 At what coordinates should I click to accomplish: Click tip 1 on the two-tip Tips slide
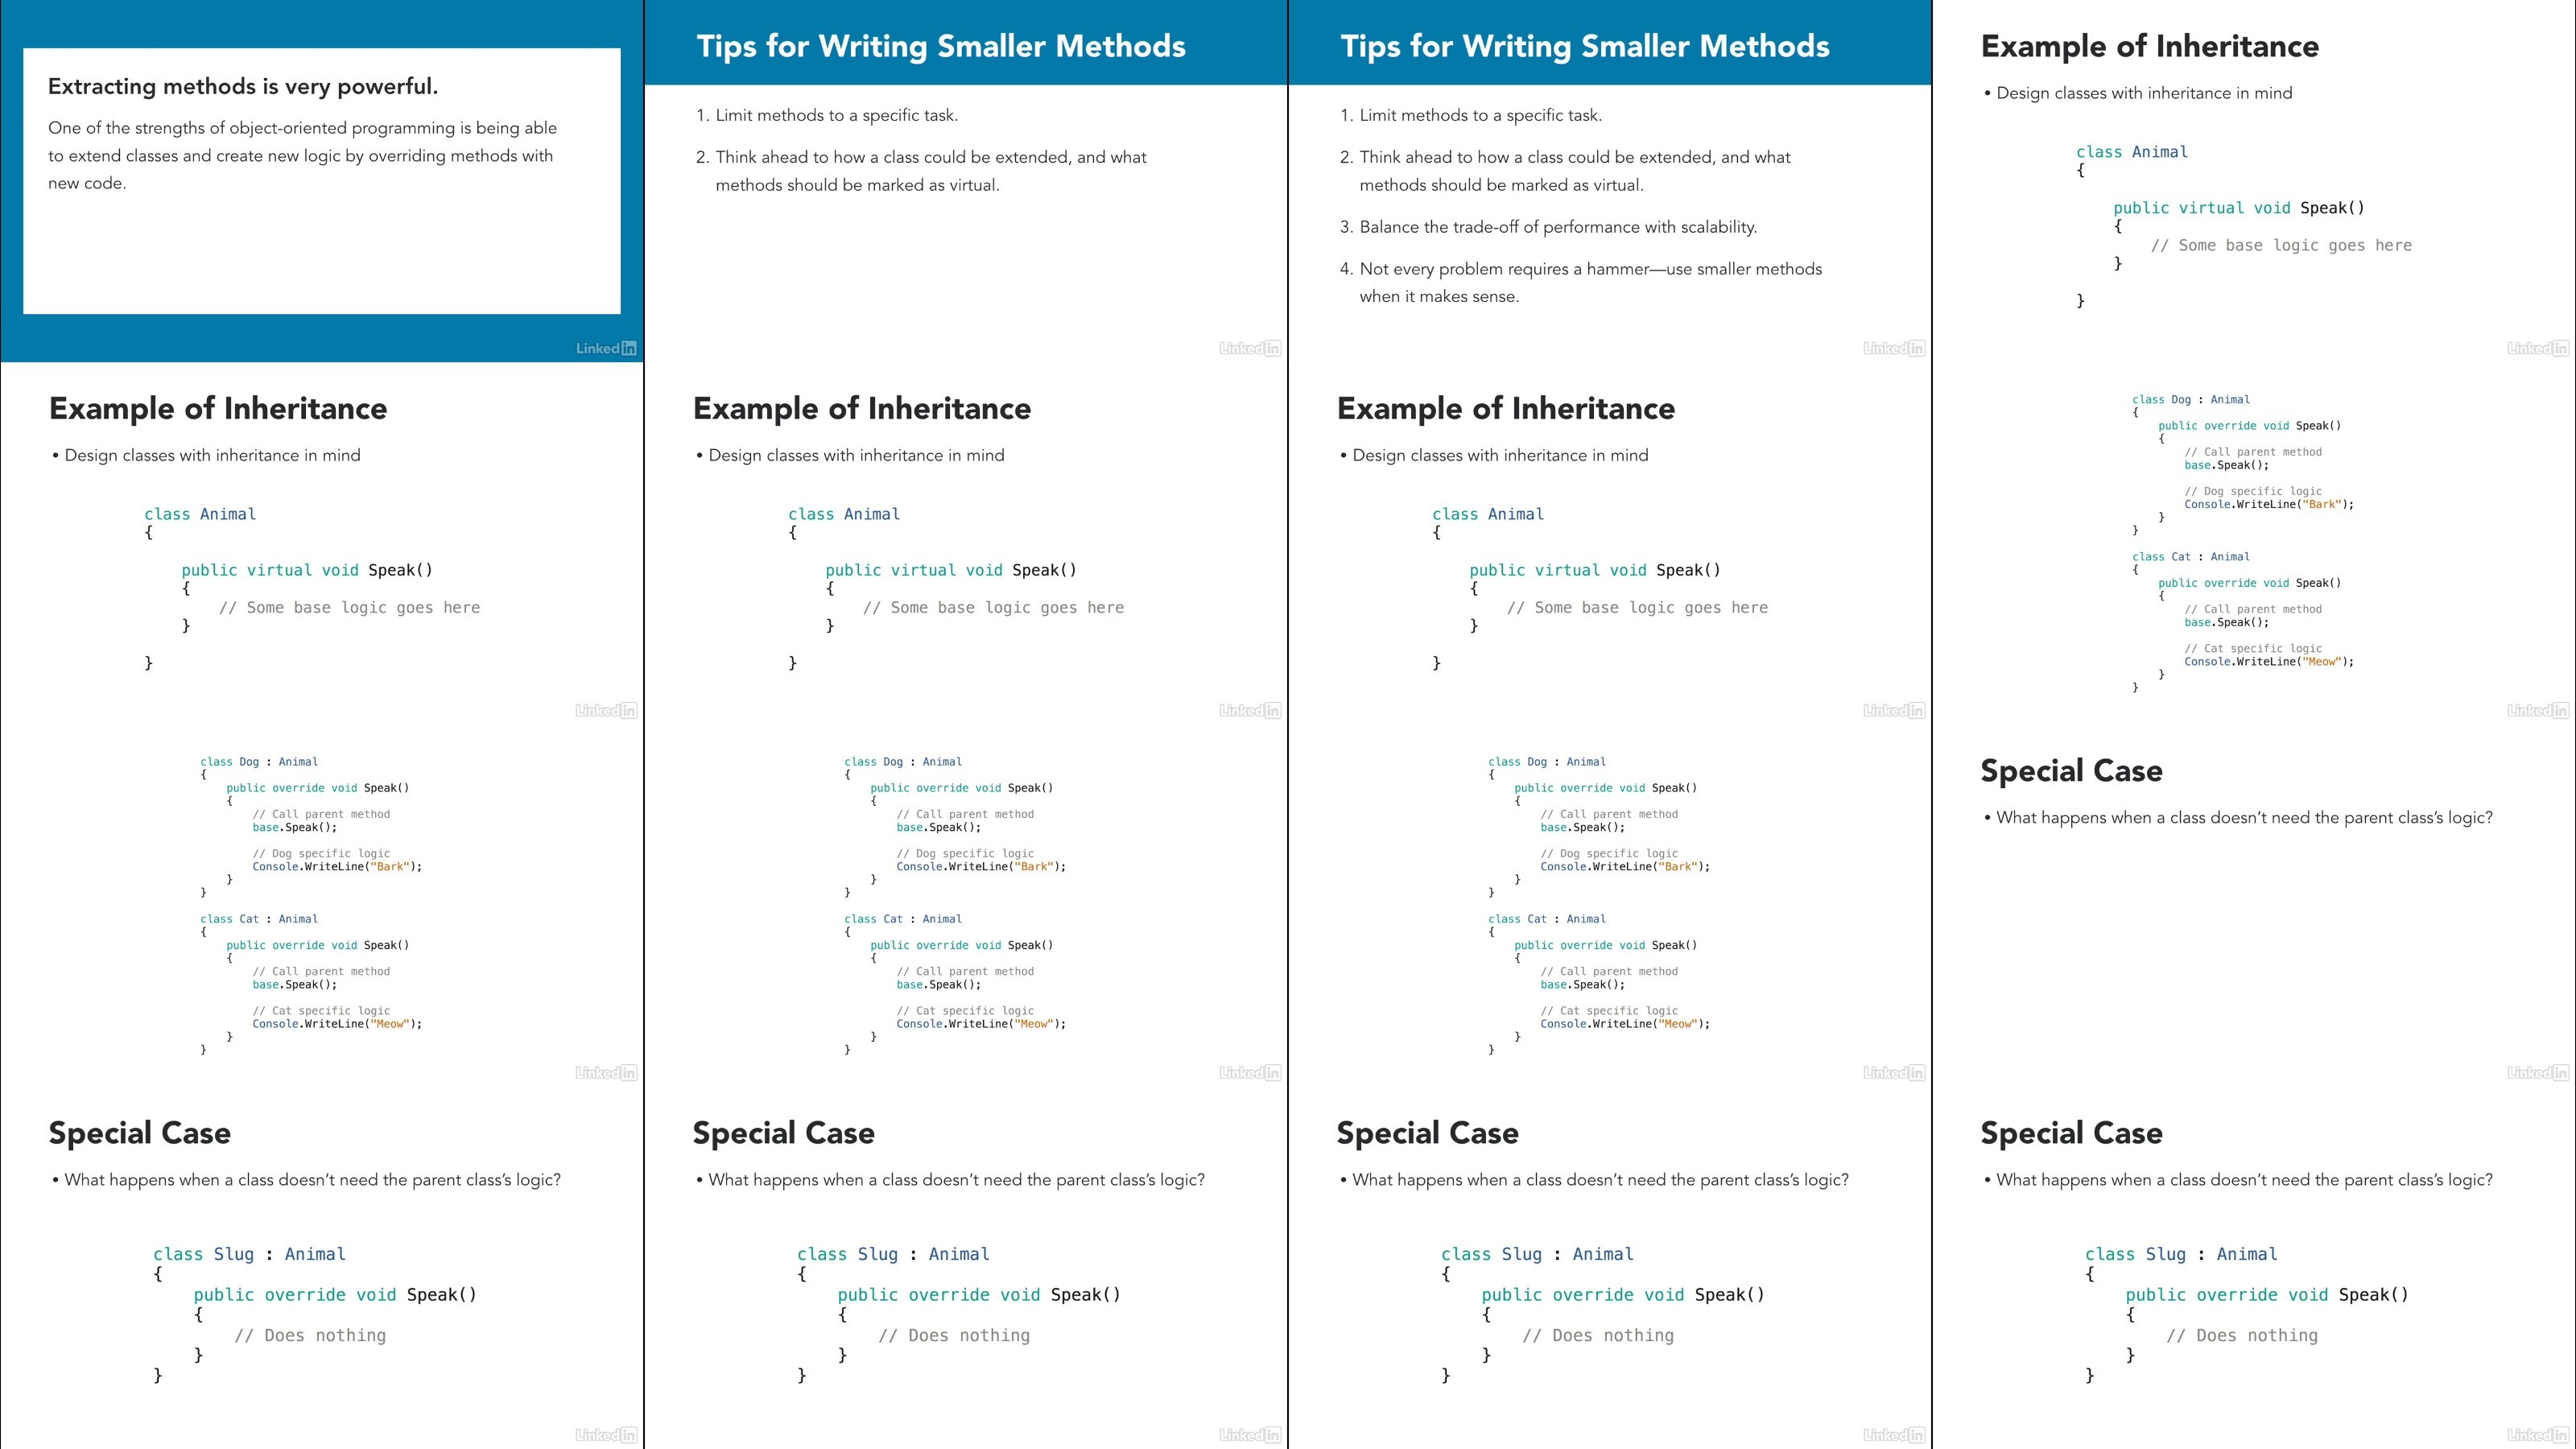827,115
